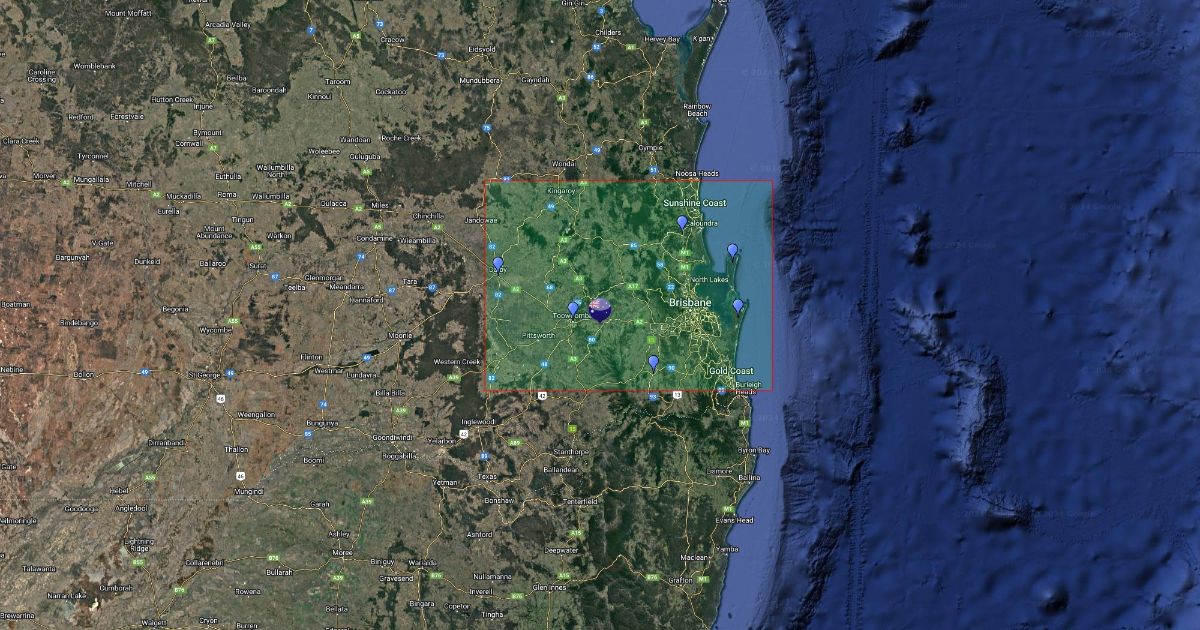Select the Arcadia Valley label
1200x630 pixels.
pyautogui.click(x=227, y=23)
